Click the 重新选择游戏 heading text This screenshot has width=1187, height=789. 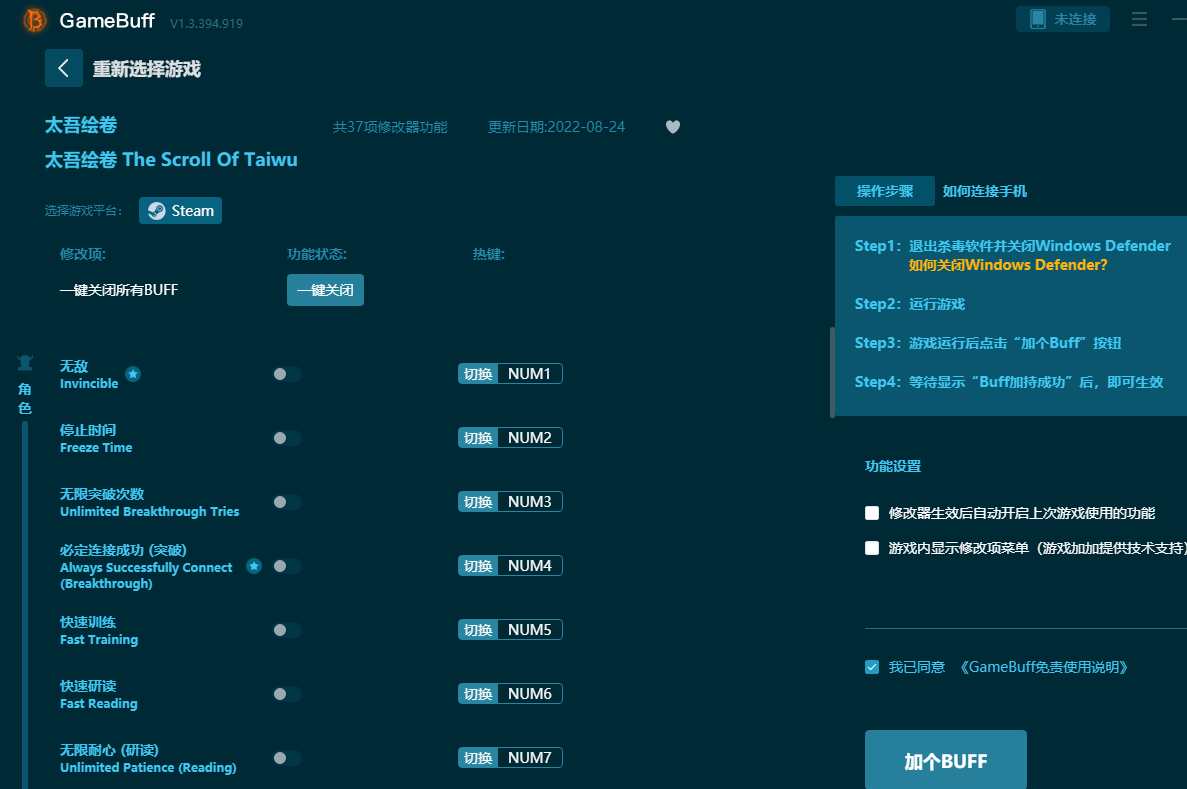click(147, 69)
